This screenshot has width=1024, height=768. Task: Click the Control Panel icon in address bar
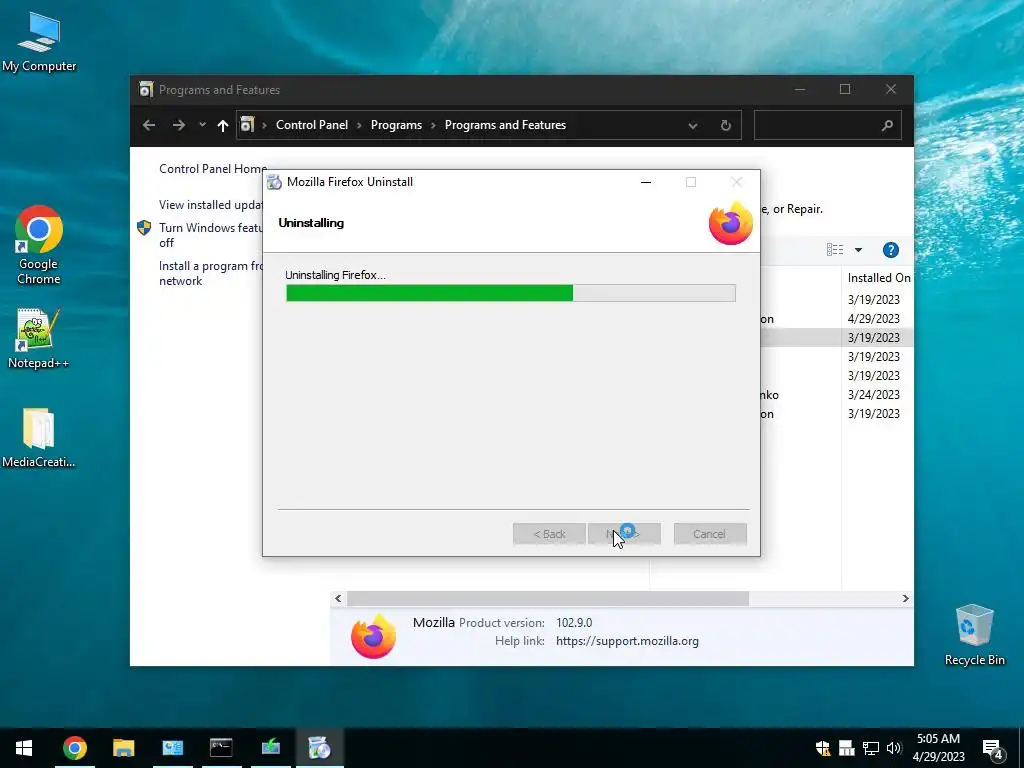[247, 125]
